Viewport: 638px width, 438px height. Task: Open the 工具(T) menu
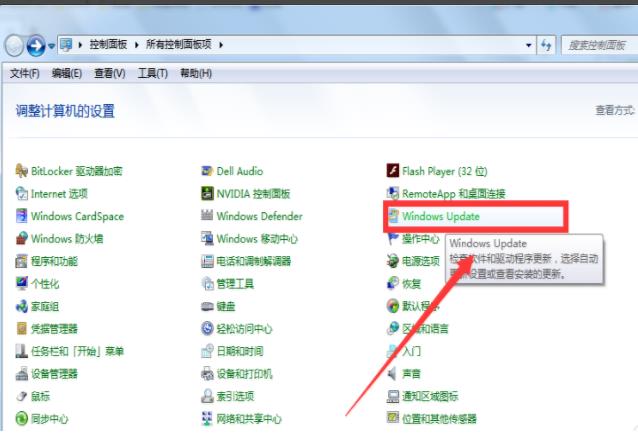click(153, 74)
